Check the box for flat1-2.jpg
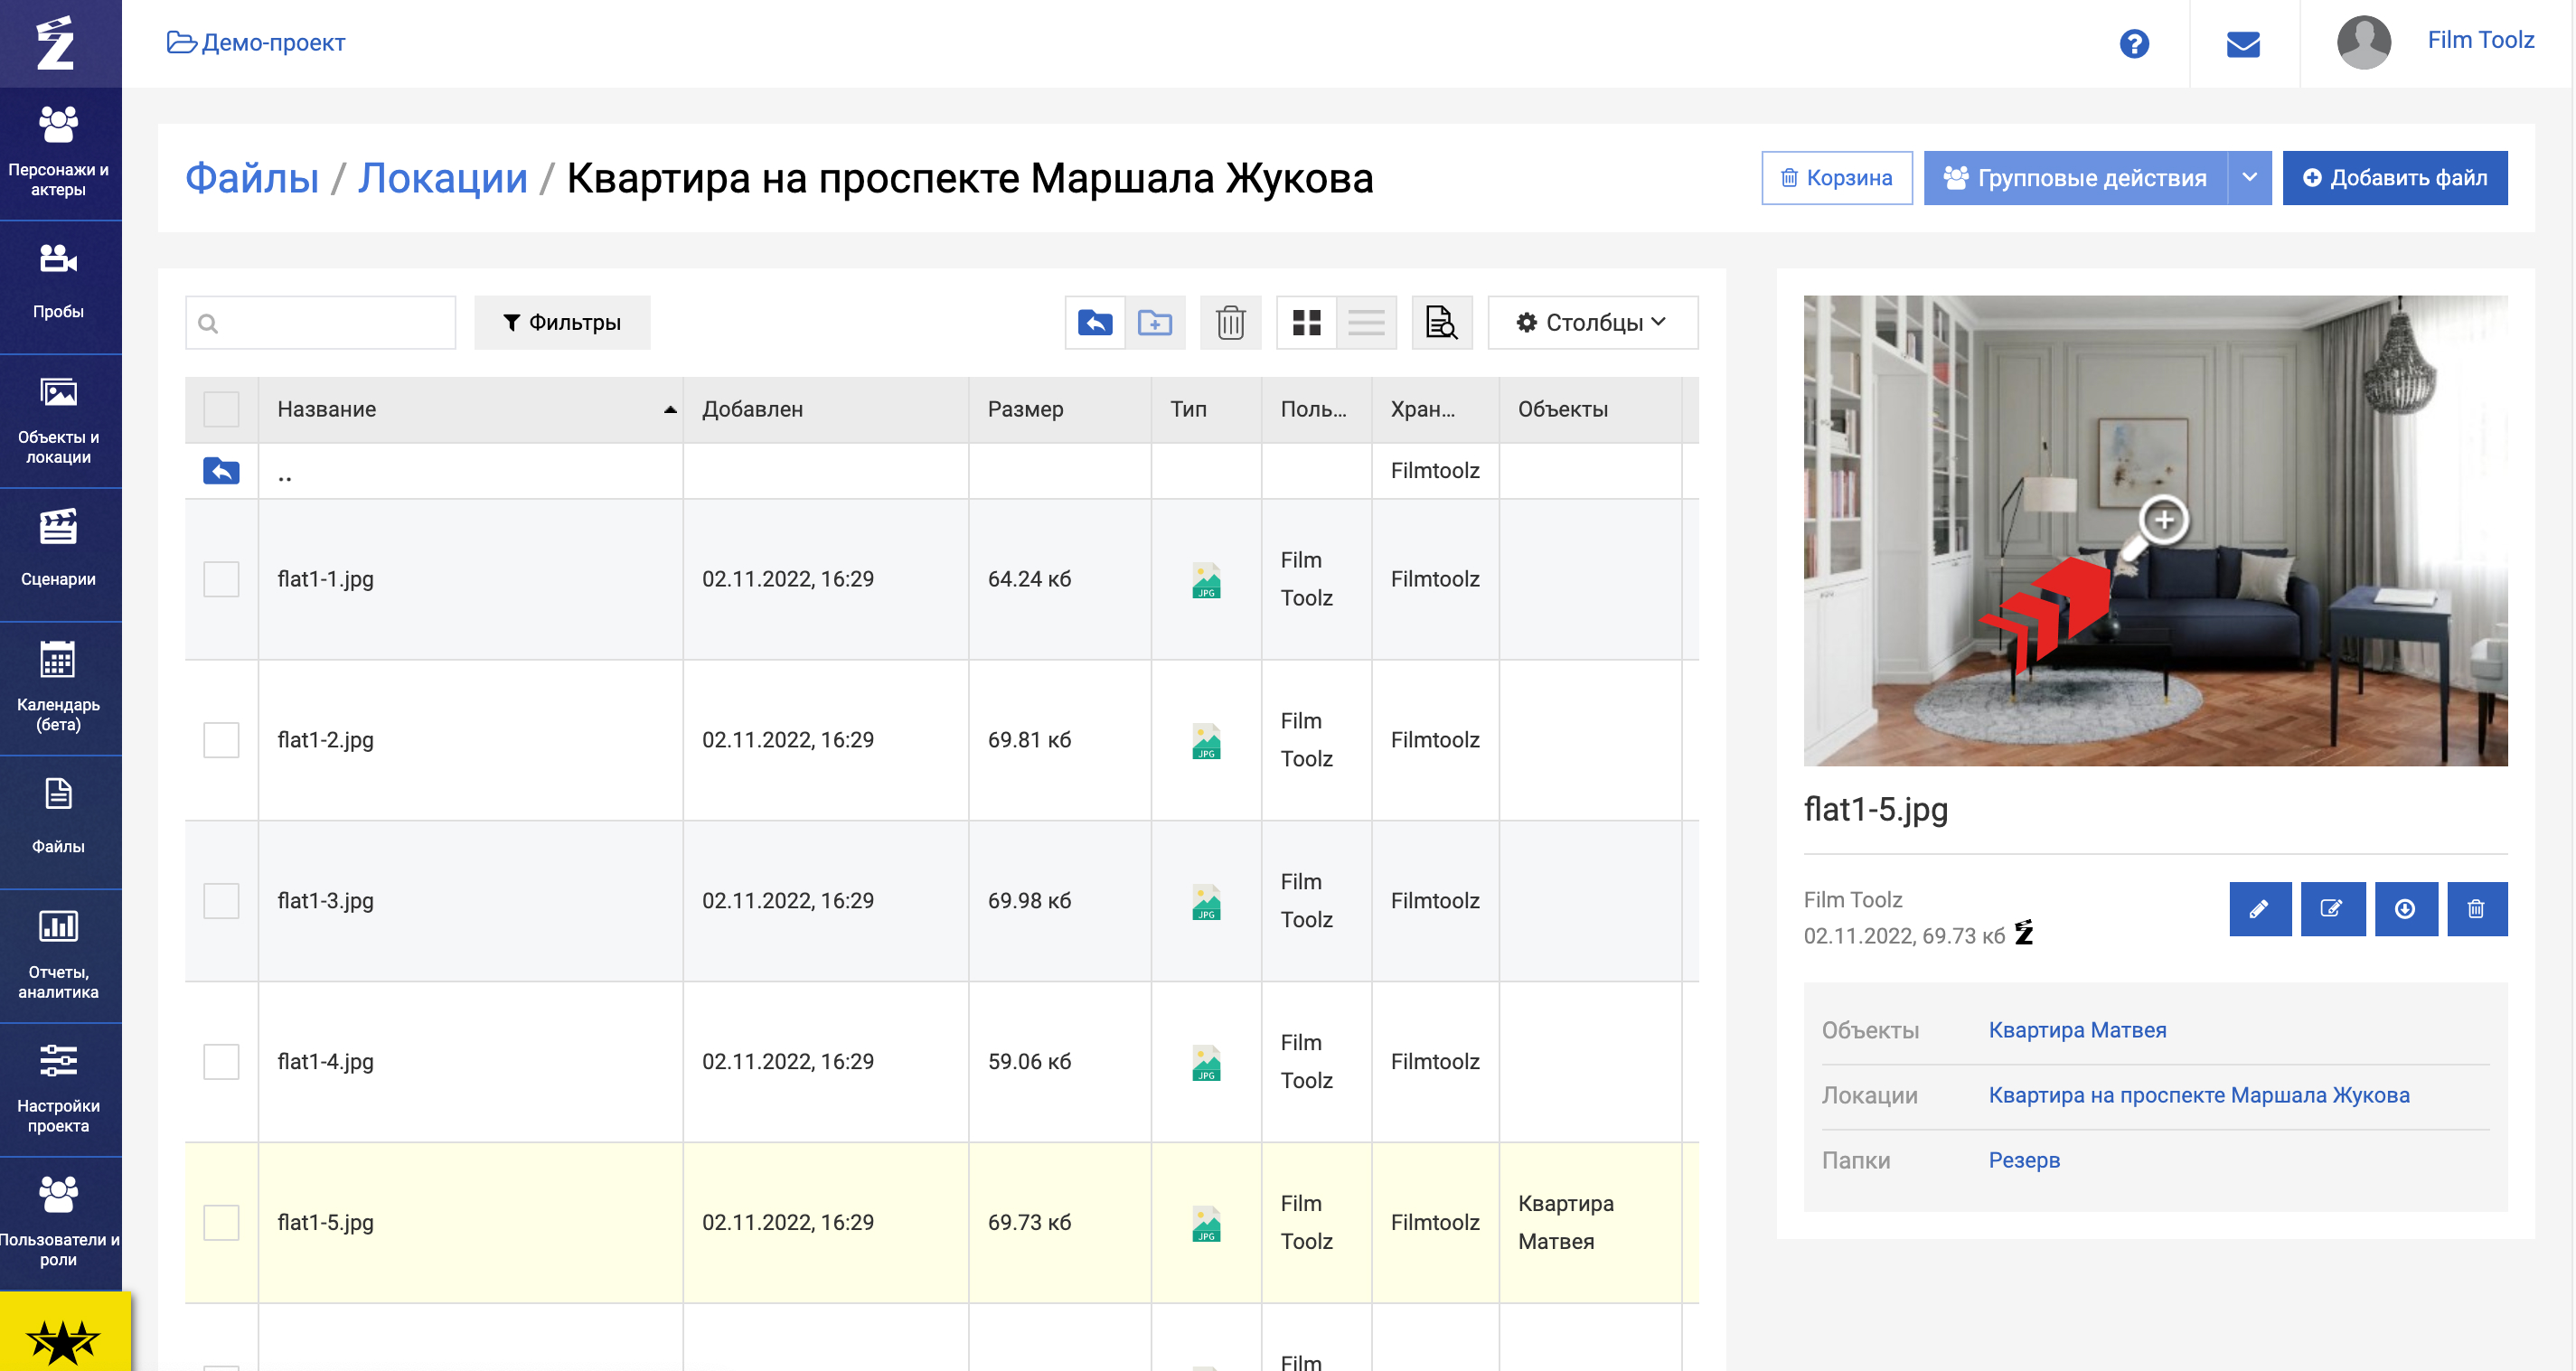 point(221,740)
